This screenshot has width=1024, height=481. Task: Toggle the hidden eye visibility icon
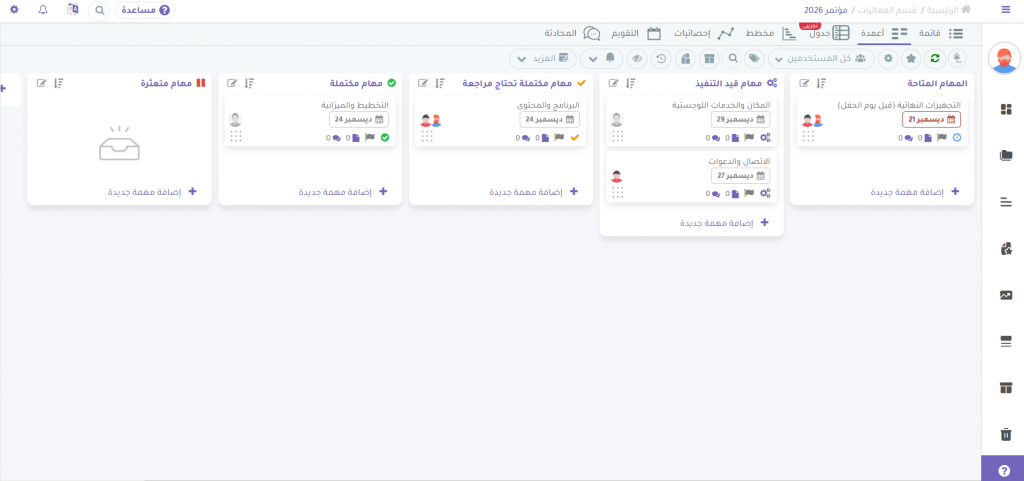(x=636, y=59)
